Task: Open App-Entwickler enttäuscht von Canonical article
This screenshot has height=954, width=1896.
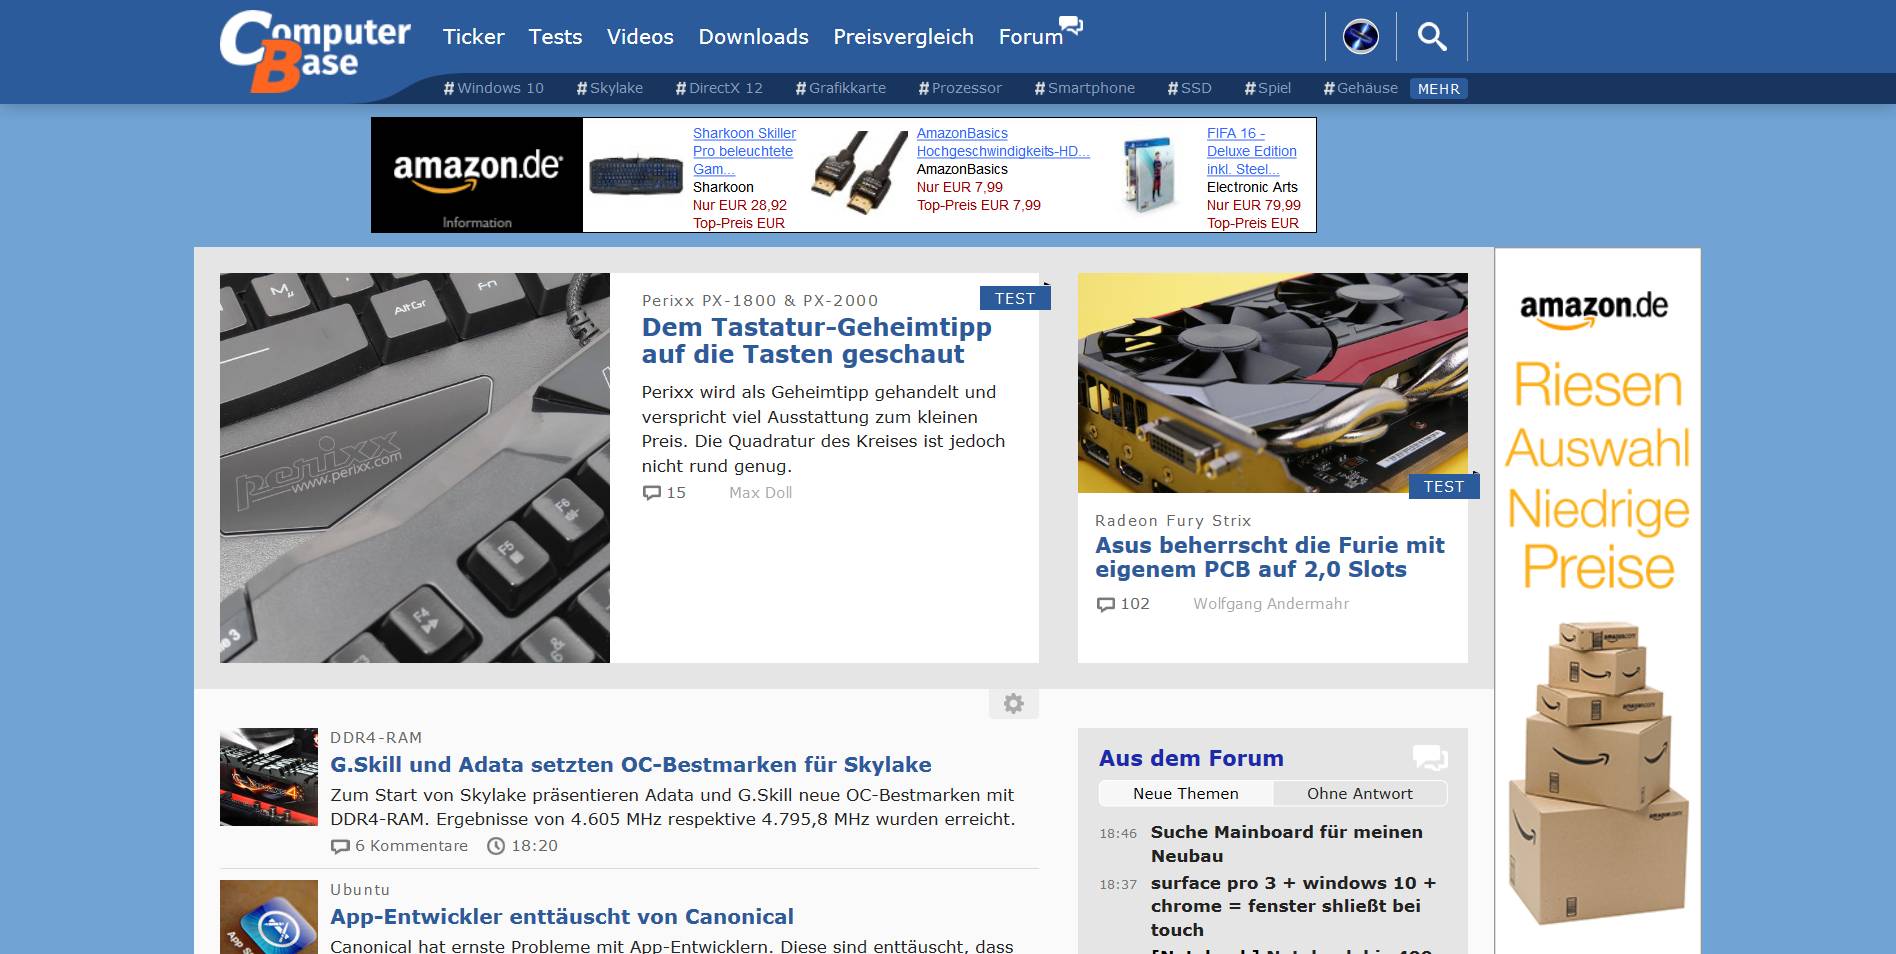Action: tap(562, 917)
